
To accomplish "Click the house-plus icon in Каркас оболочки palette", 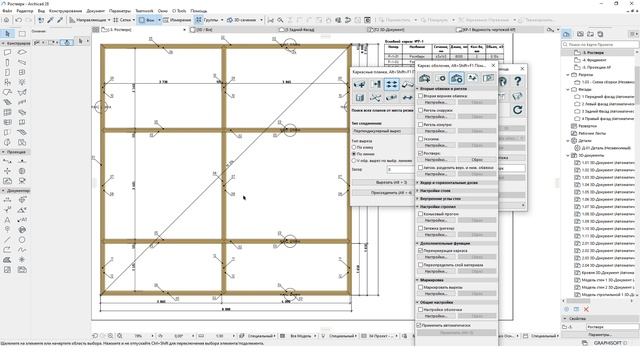I will coord(424,78).
